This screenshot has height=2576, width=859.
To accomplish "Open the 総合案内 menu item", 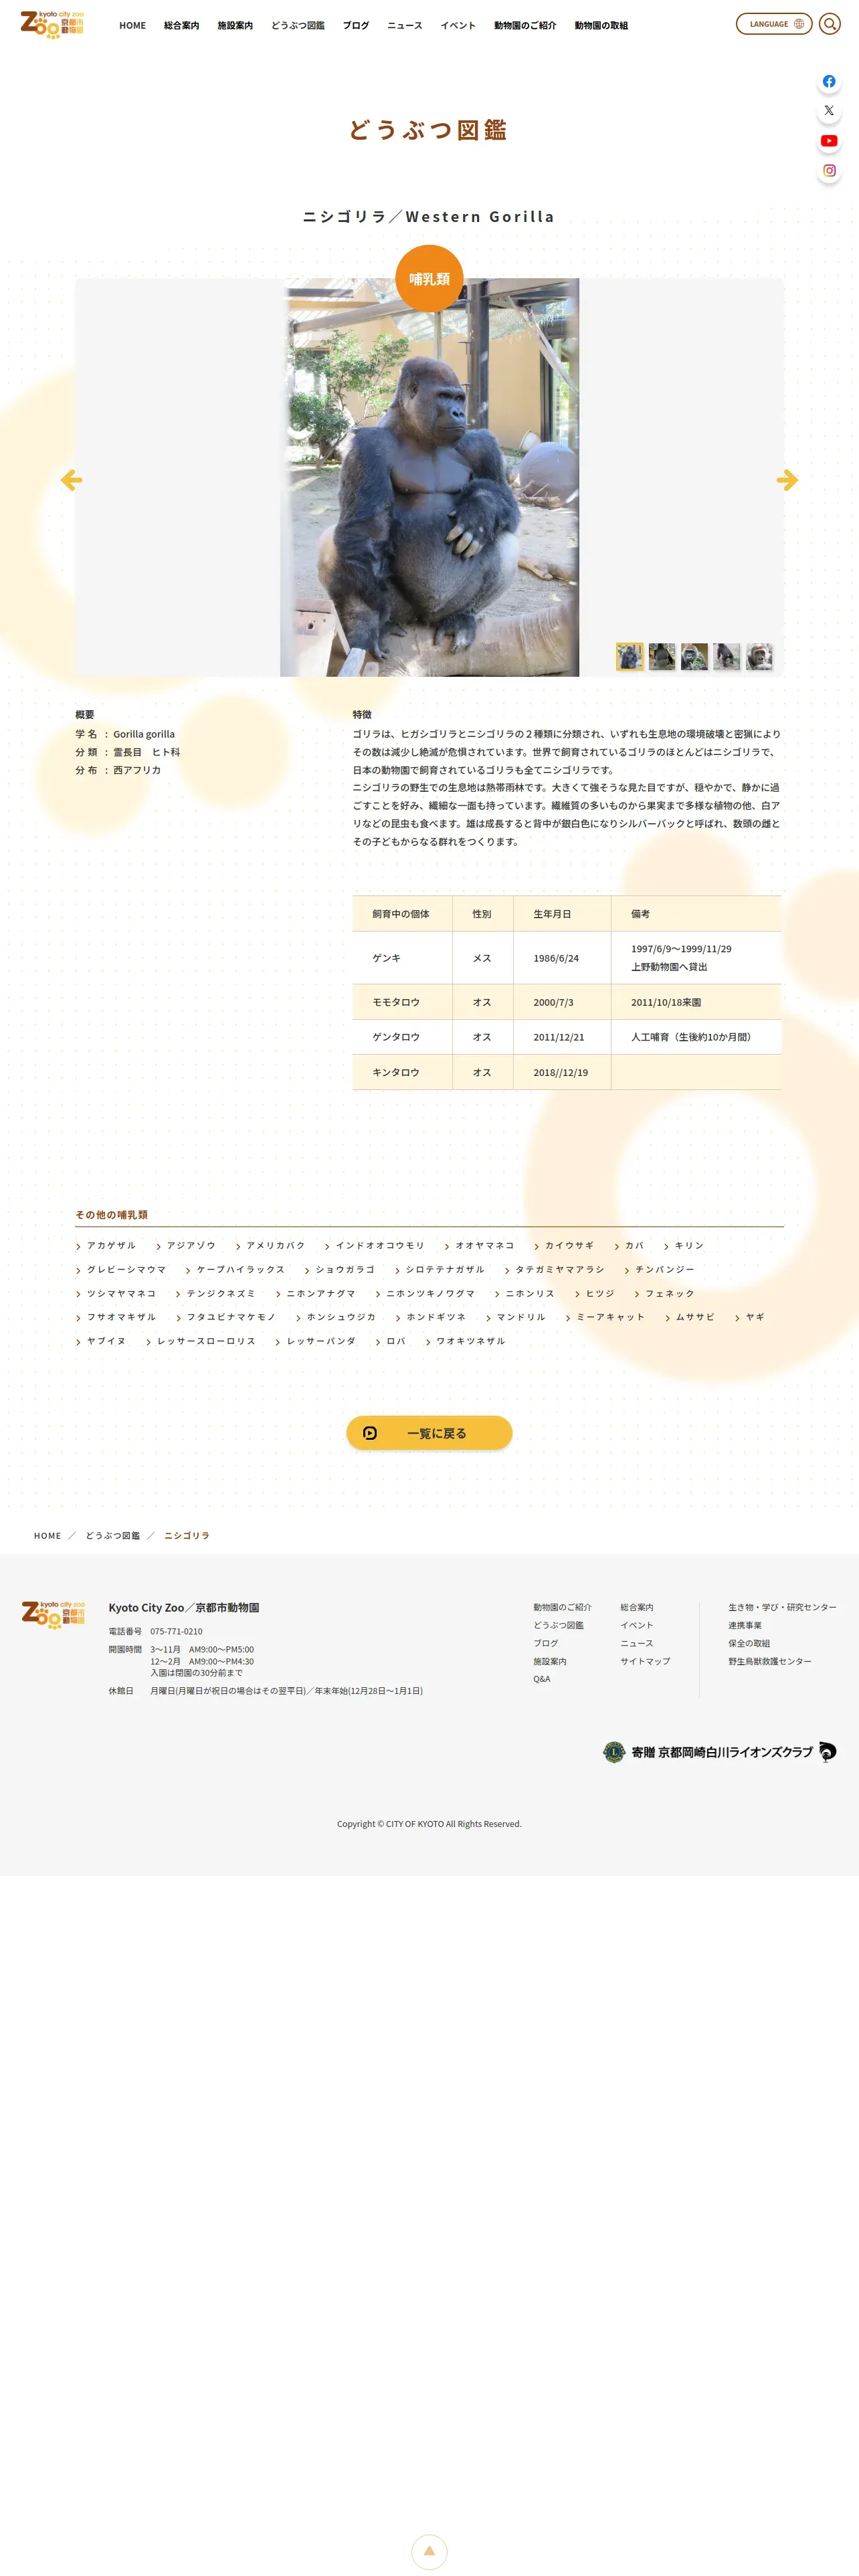I will click(x=181, y=26).
